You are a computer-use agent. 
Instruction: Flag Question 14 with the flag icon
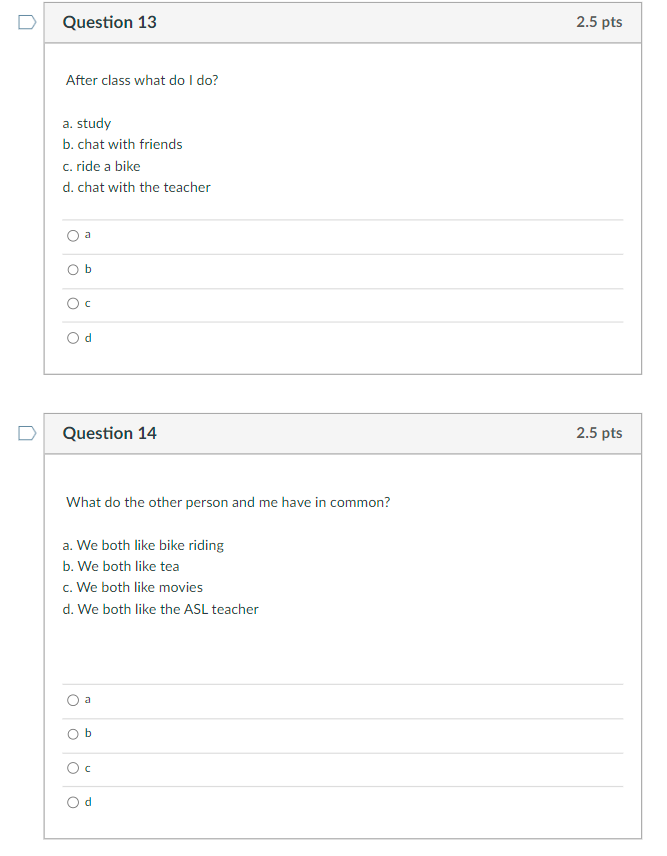[x=28, y=433]
